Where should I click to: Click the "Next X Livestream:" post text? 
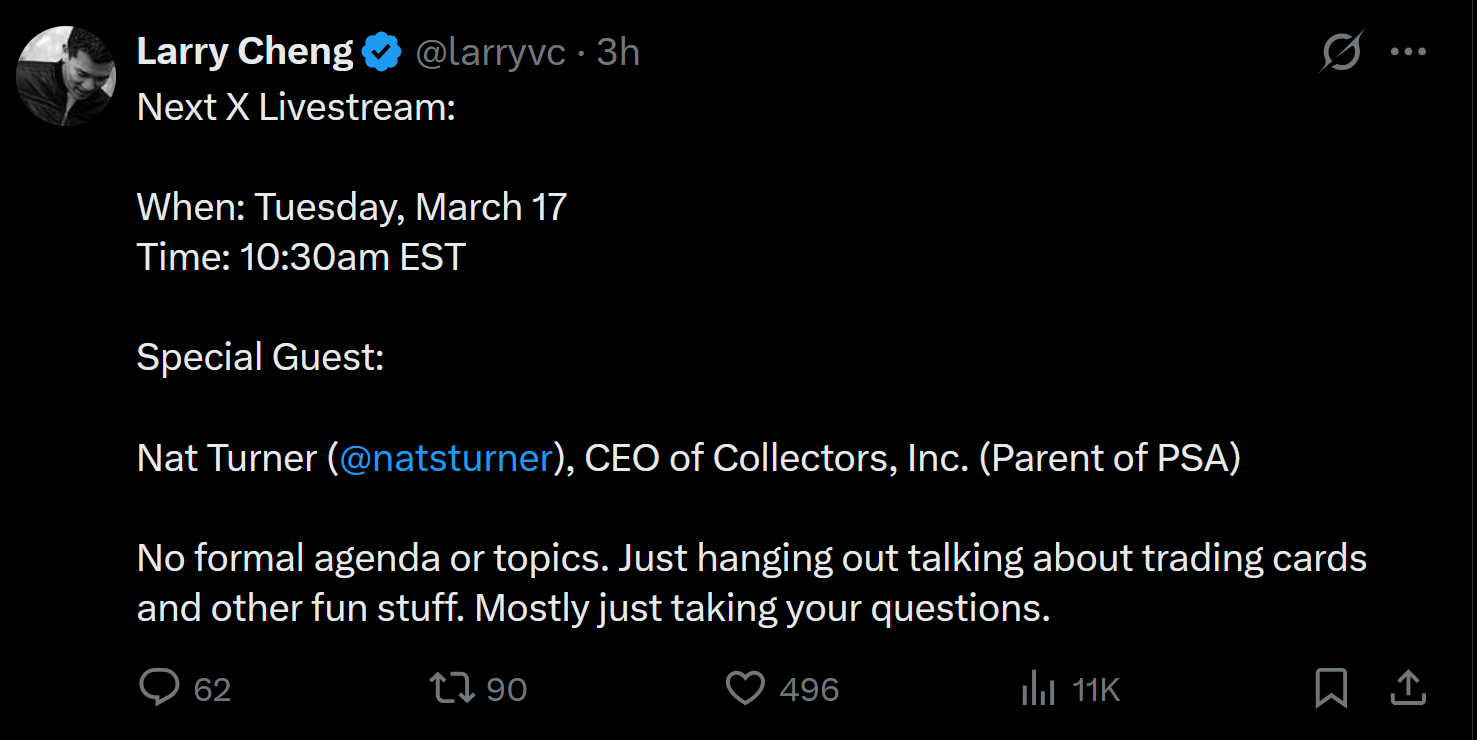point(296,107)
